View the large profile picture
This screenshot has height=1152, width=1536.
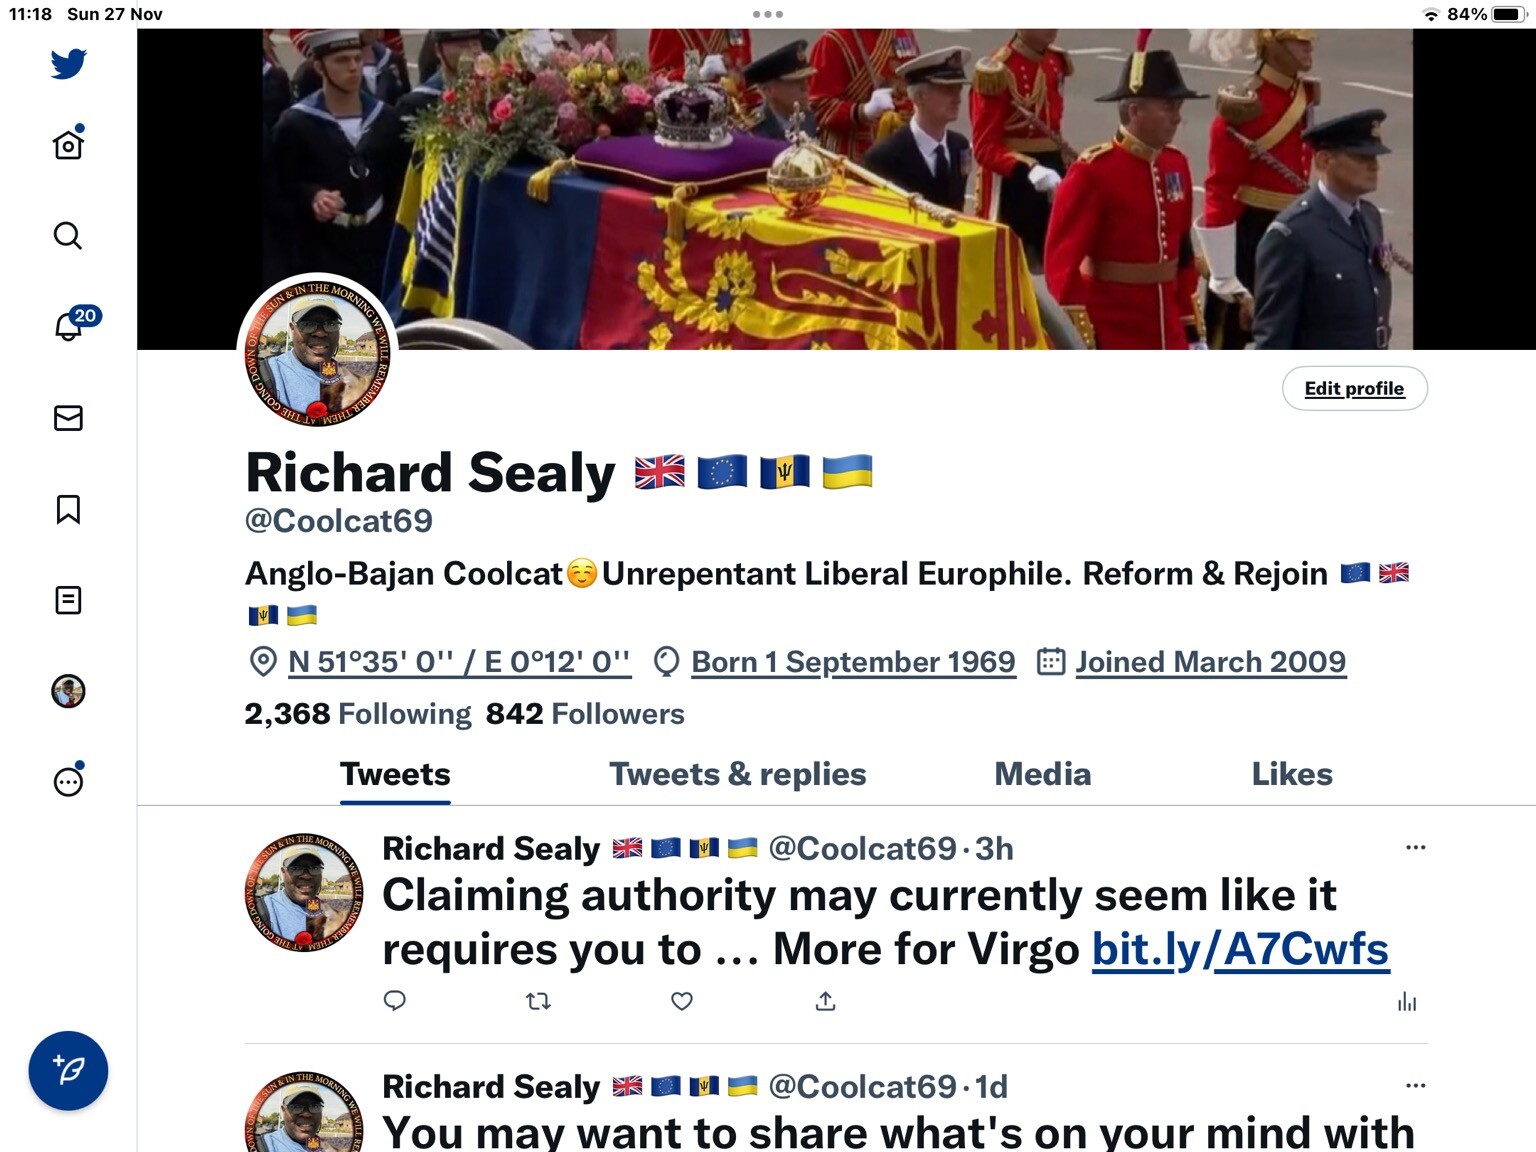pos(318,353)
